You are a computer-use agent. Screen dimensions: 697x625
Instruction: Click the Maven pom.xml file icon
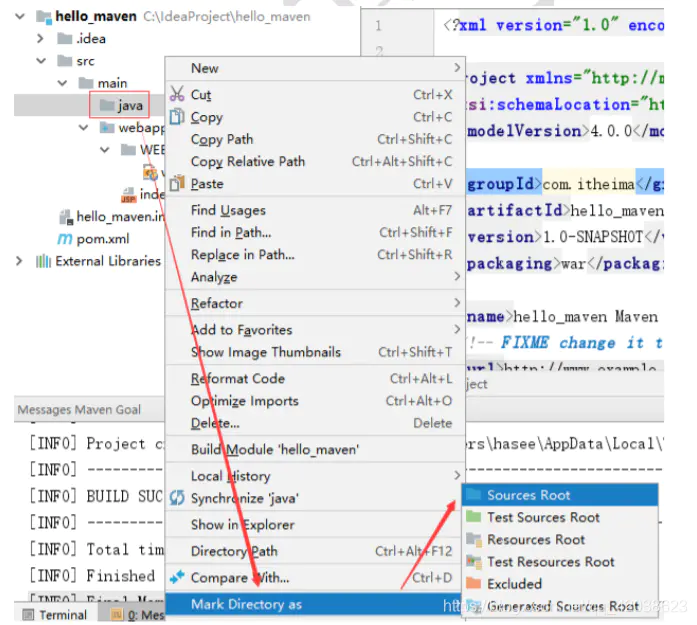coord(64,239)
